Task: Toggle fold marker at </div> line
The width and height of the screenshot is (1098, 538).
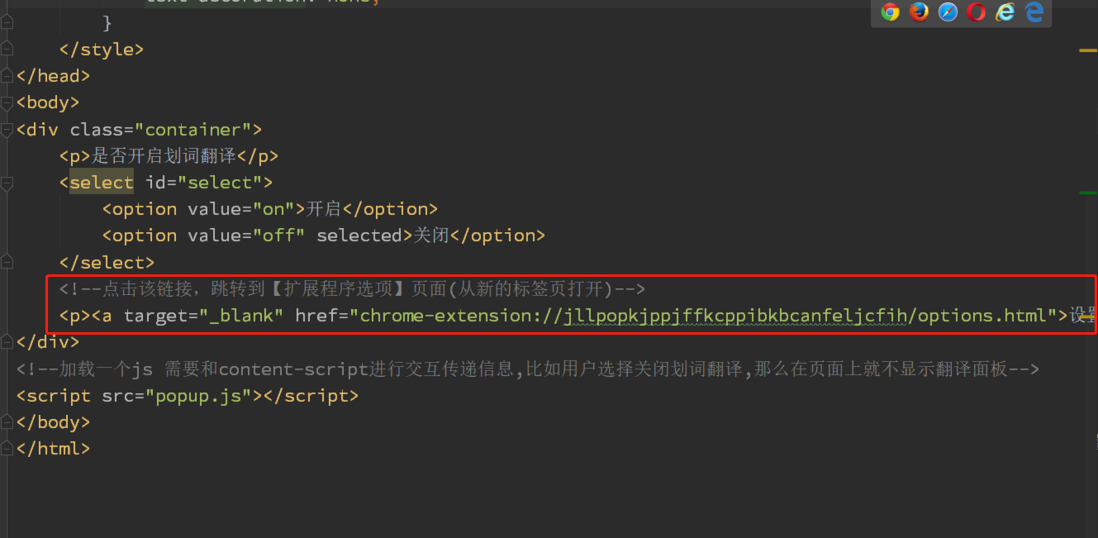Action: point(6,343)
